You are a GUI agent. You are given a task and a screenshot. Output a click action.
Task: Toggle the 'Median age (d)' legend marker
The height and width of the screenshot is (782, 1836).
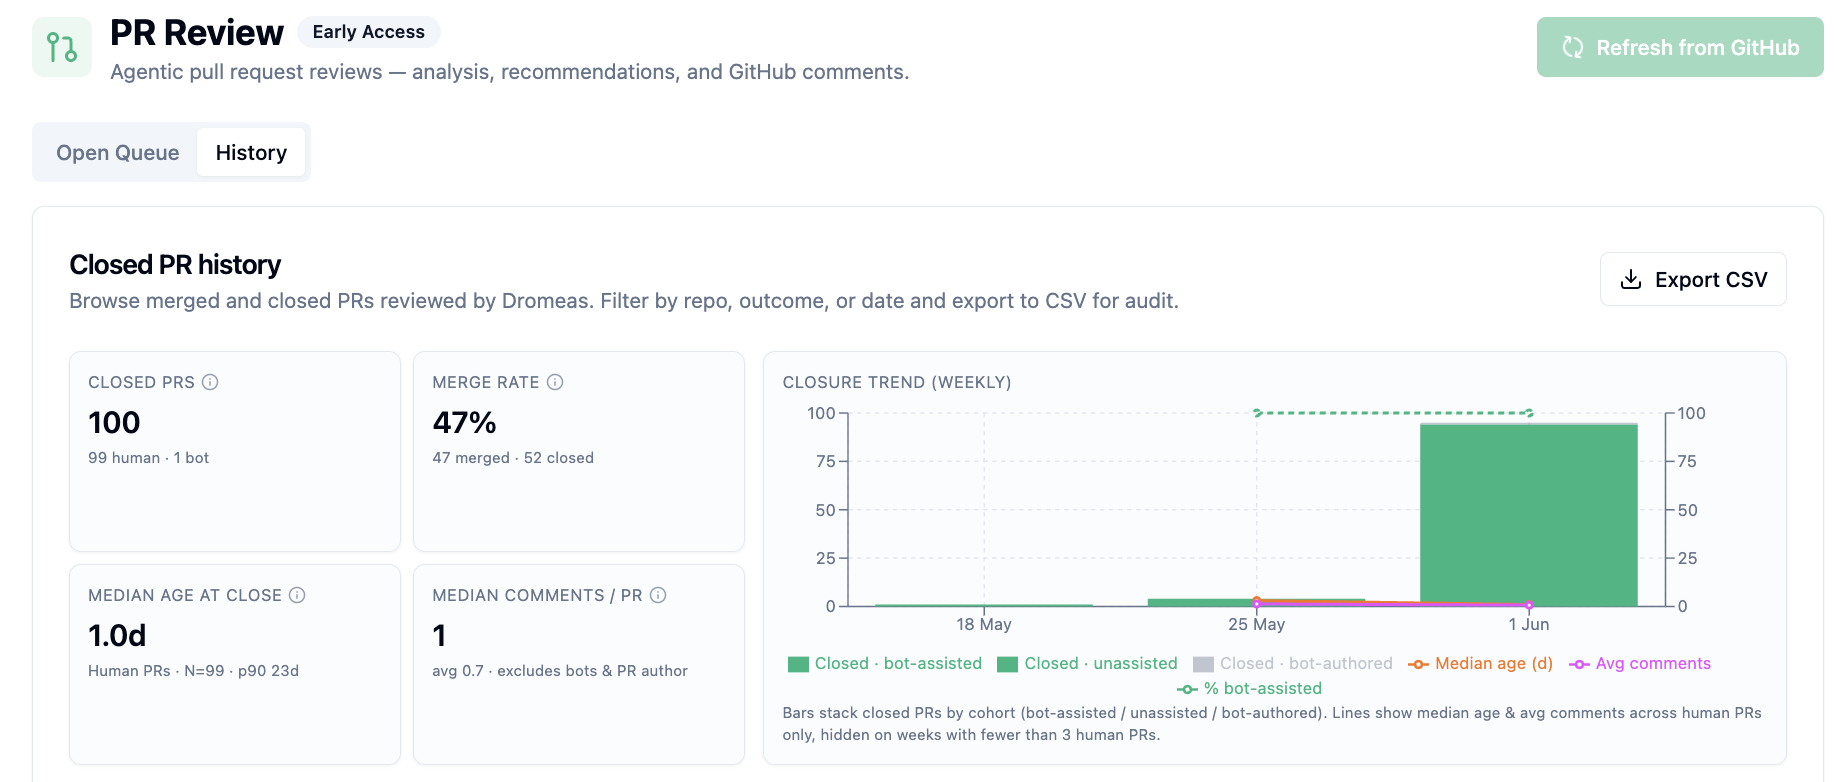(x=1418, y=664)
